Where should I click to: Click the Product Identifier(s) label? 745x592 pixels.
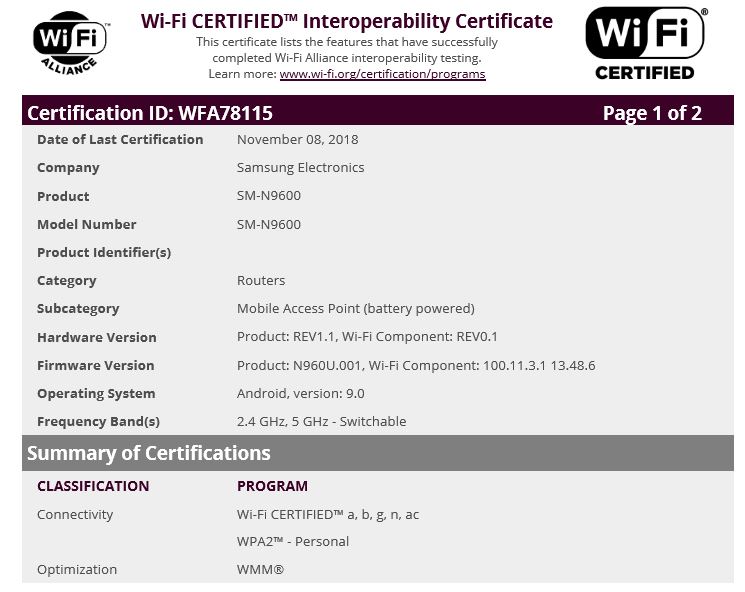click(104, 252)
